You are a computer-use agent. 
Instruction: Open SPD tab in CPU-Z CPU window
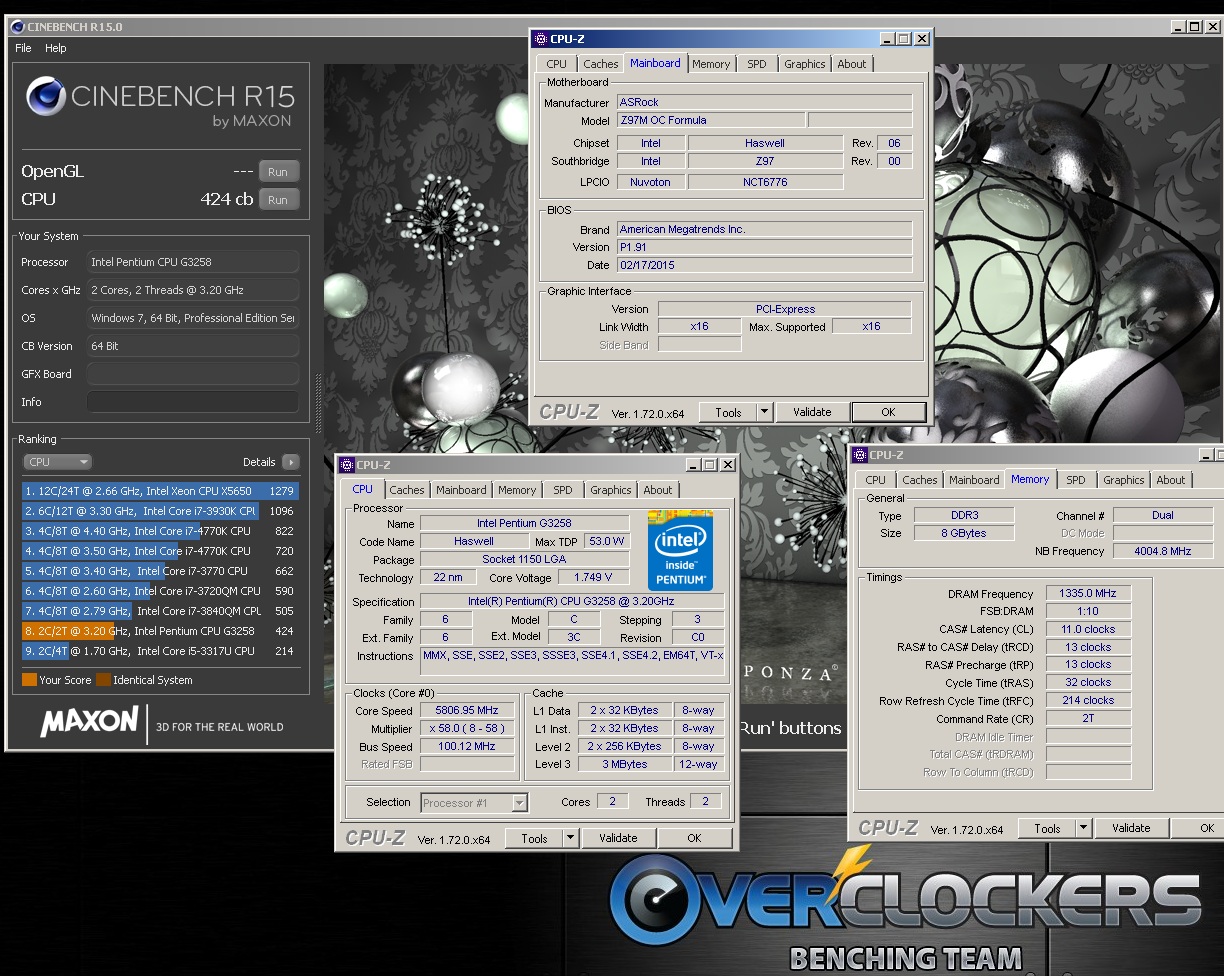(x=563, y=490)
